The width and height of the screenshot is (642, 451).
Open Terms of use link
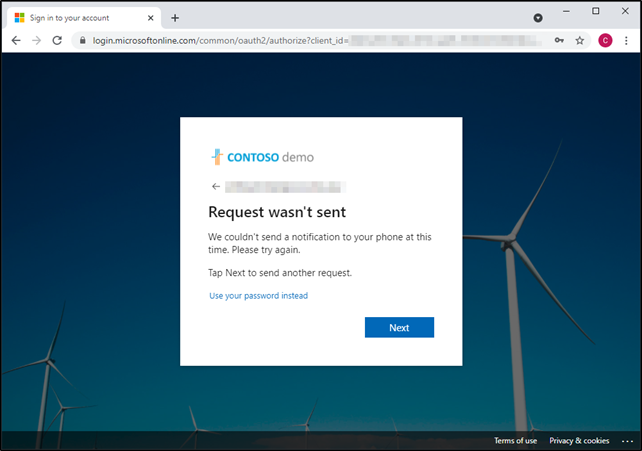coord(515,441)
